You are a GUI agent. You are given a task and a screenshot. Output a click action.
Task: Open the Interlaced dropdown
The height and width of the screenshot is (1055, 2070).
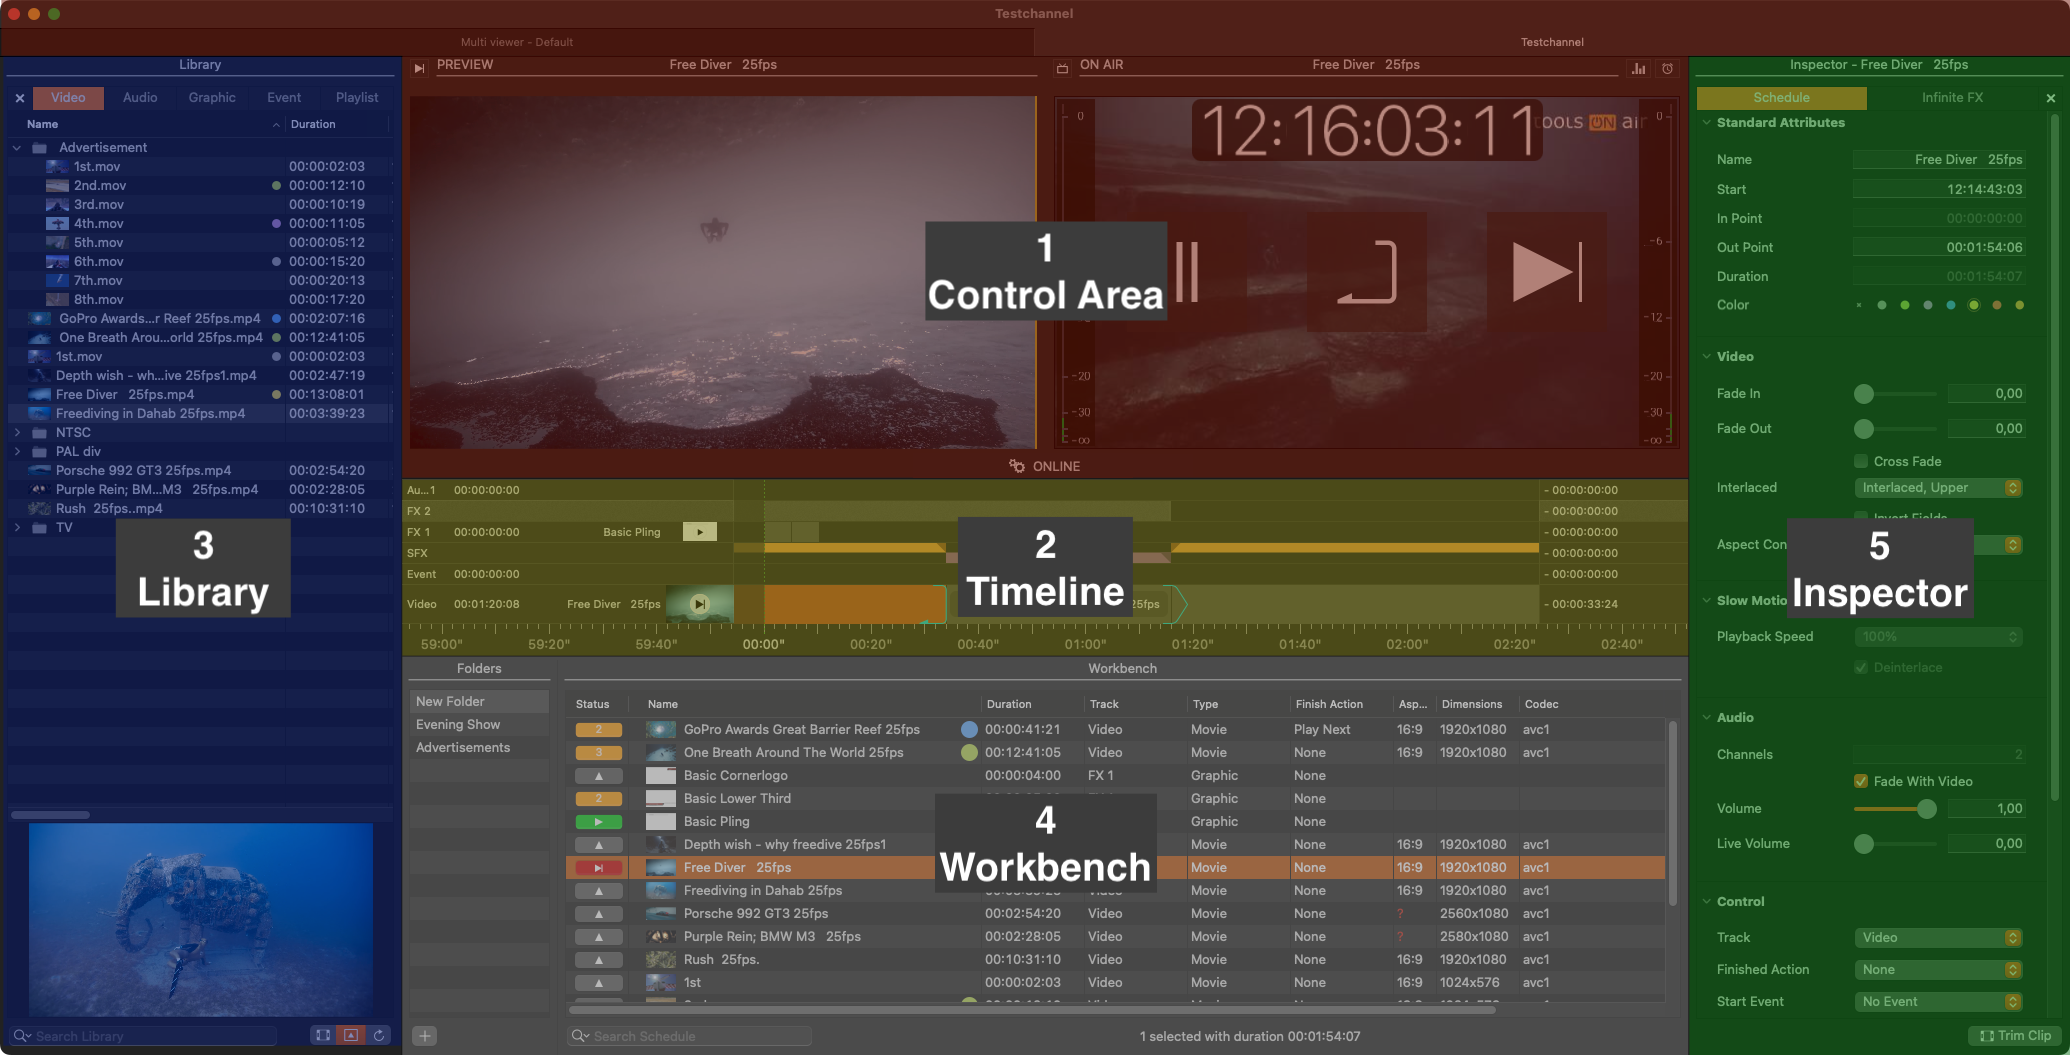[1938, 488]
